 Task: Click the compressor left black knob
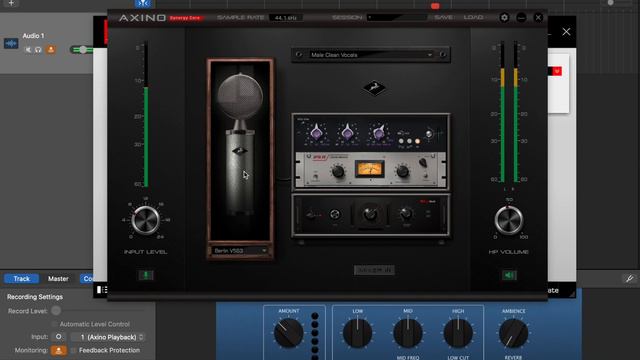pyautogui.click(x=338, y=171)
